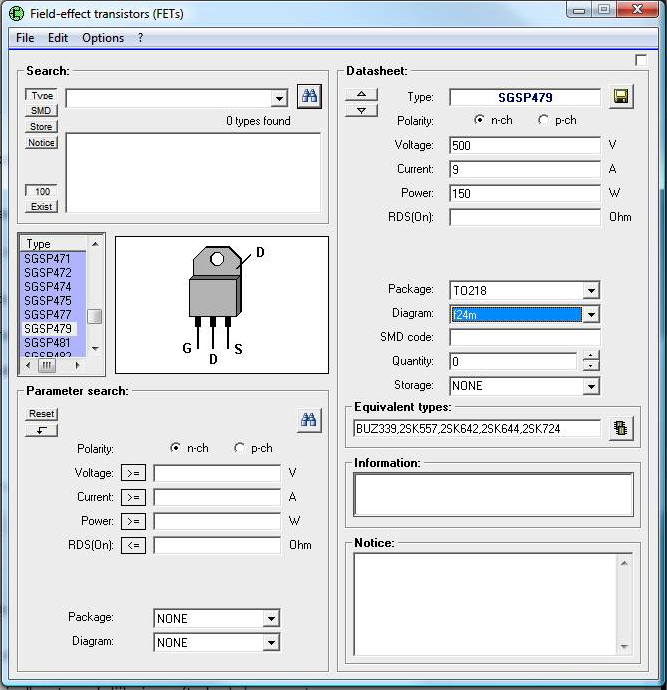
Task: Select p-ch polarity in Datasheet
Action: [544, 120]
